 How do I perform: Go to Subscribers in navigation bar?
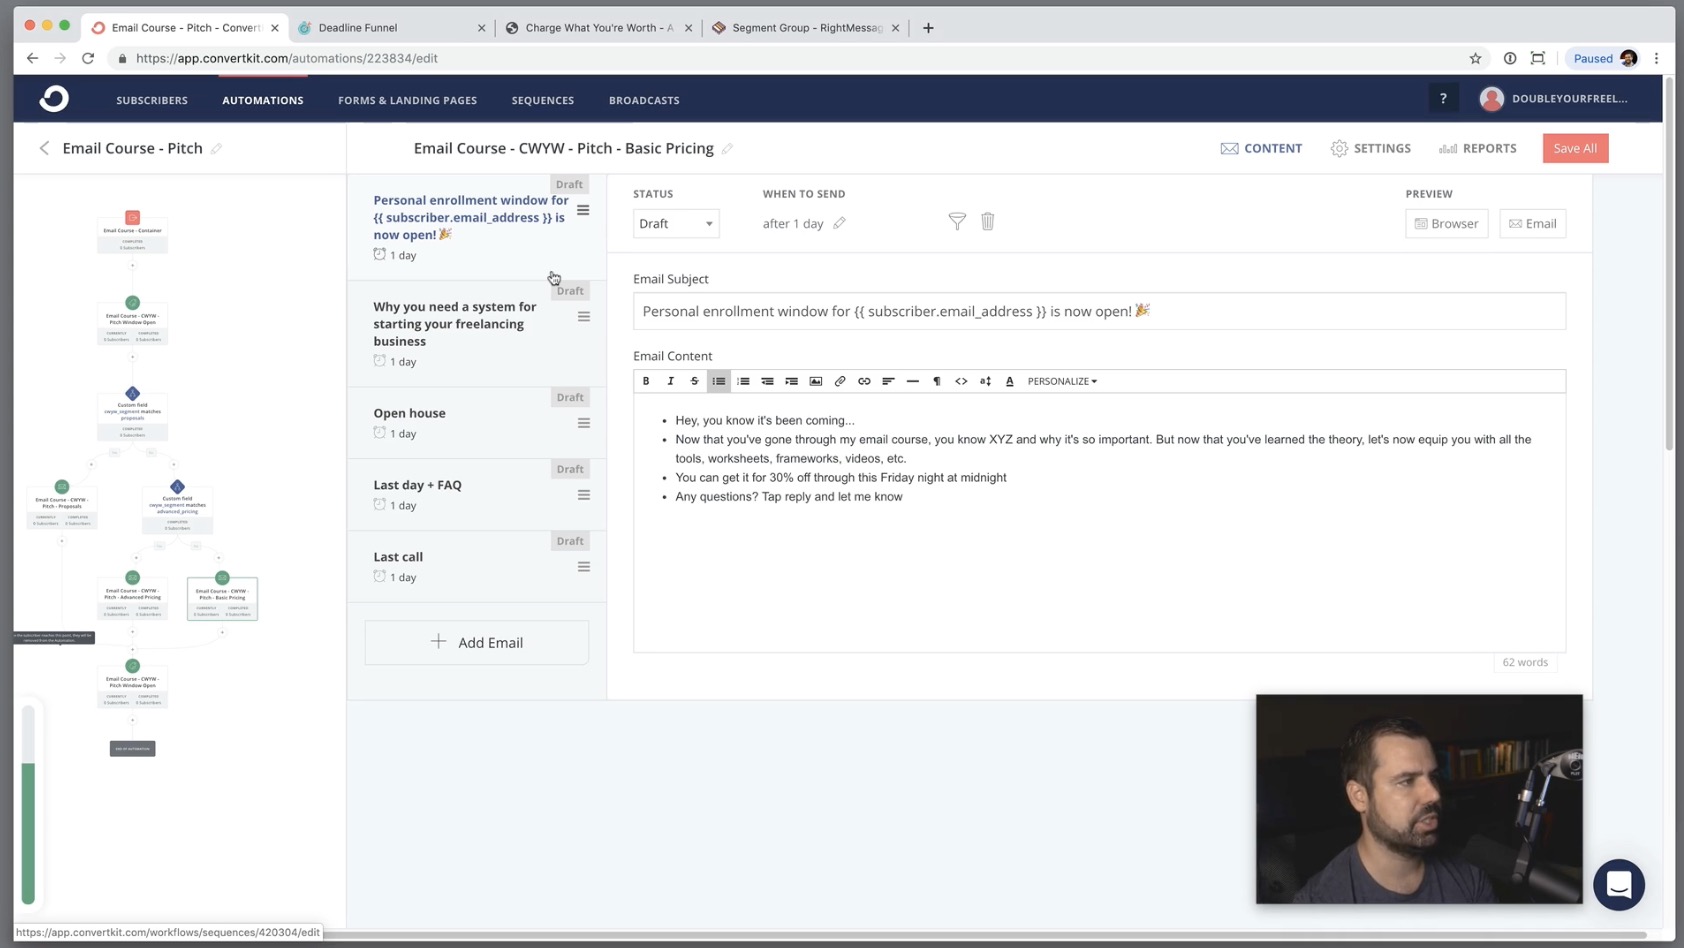(152, 100)
